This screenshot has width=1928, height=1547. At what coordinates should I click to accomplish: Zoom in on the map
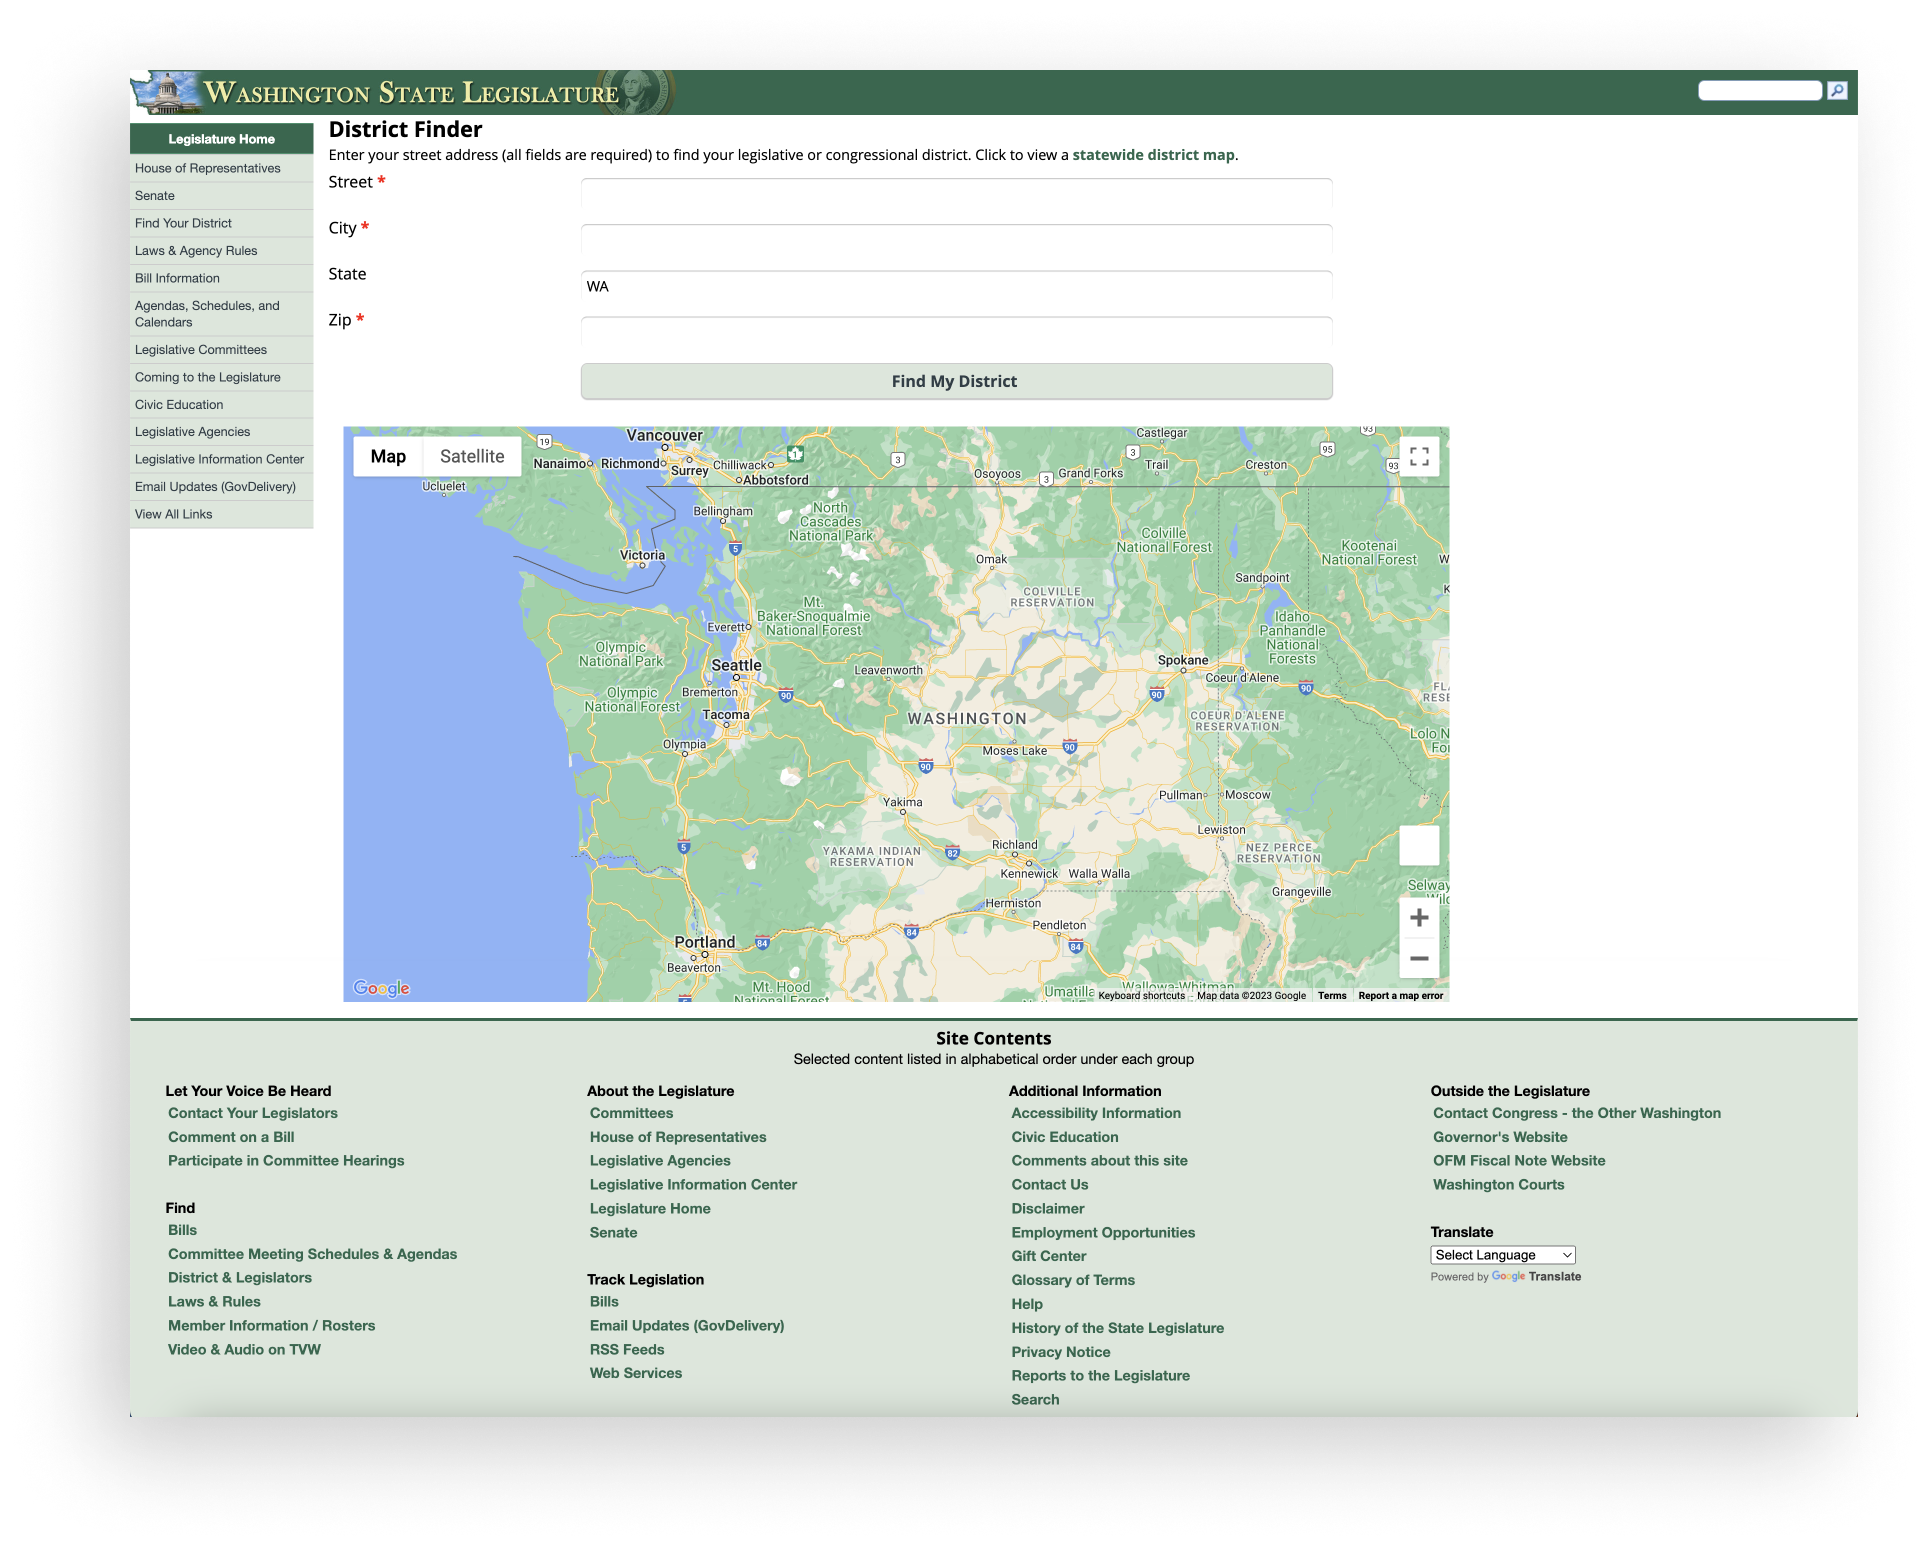tap(1418, 917)
